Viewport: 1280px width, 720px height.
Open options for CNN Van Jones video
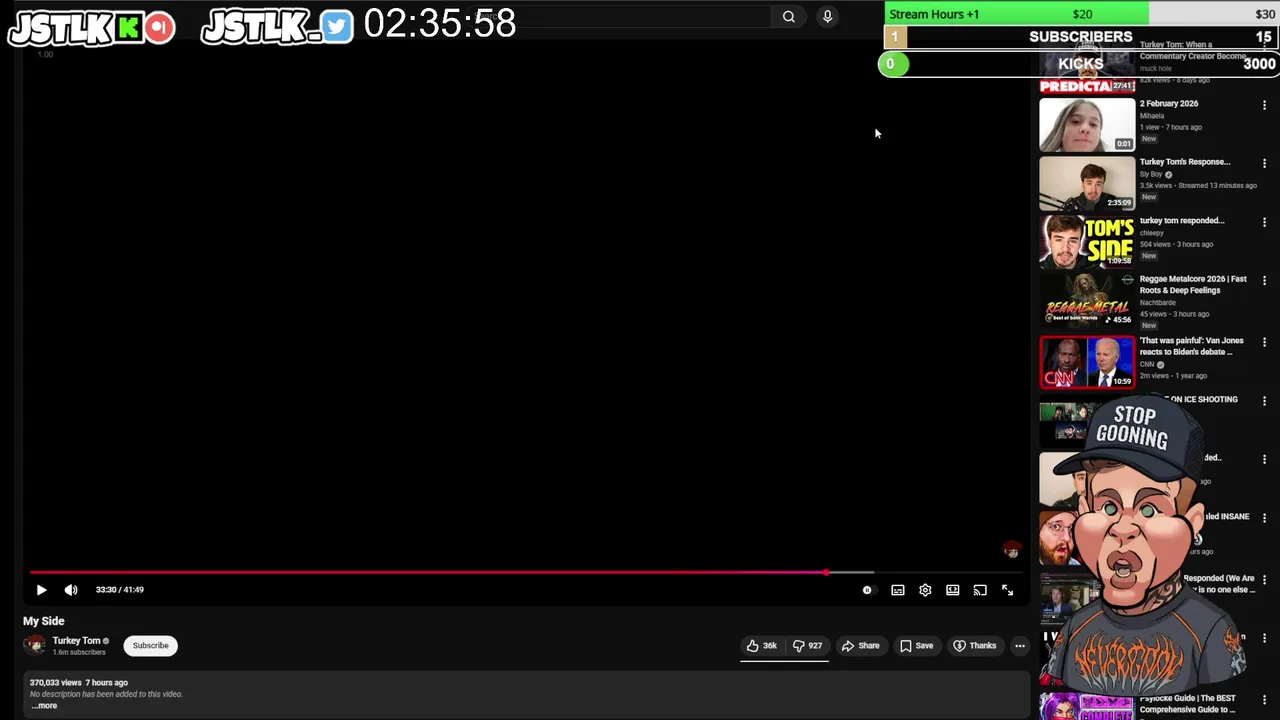pos(1264,342)
